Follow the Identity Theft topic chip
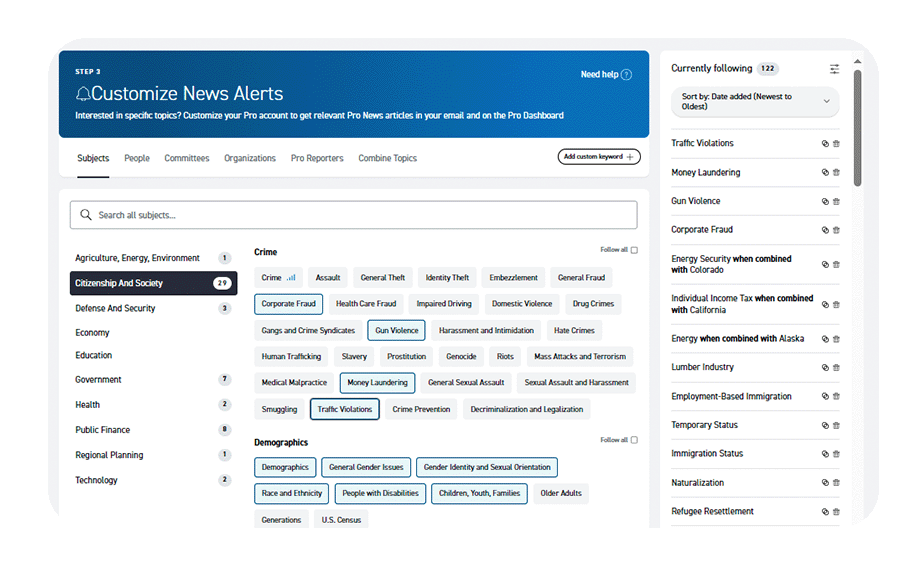The image size is (909, 564). coord(447,278)
